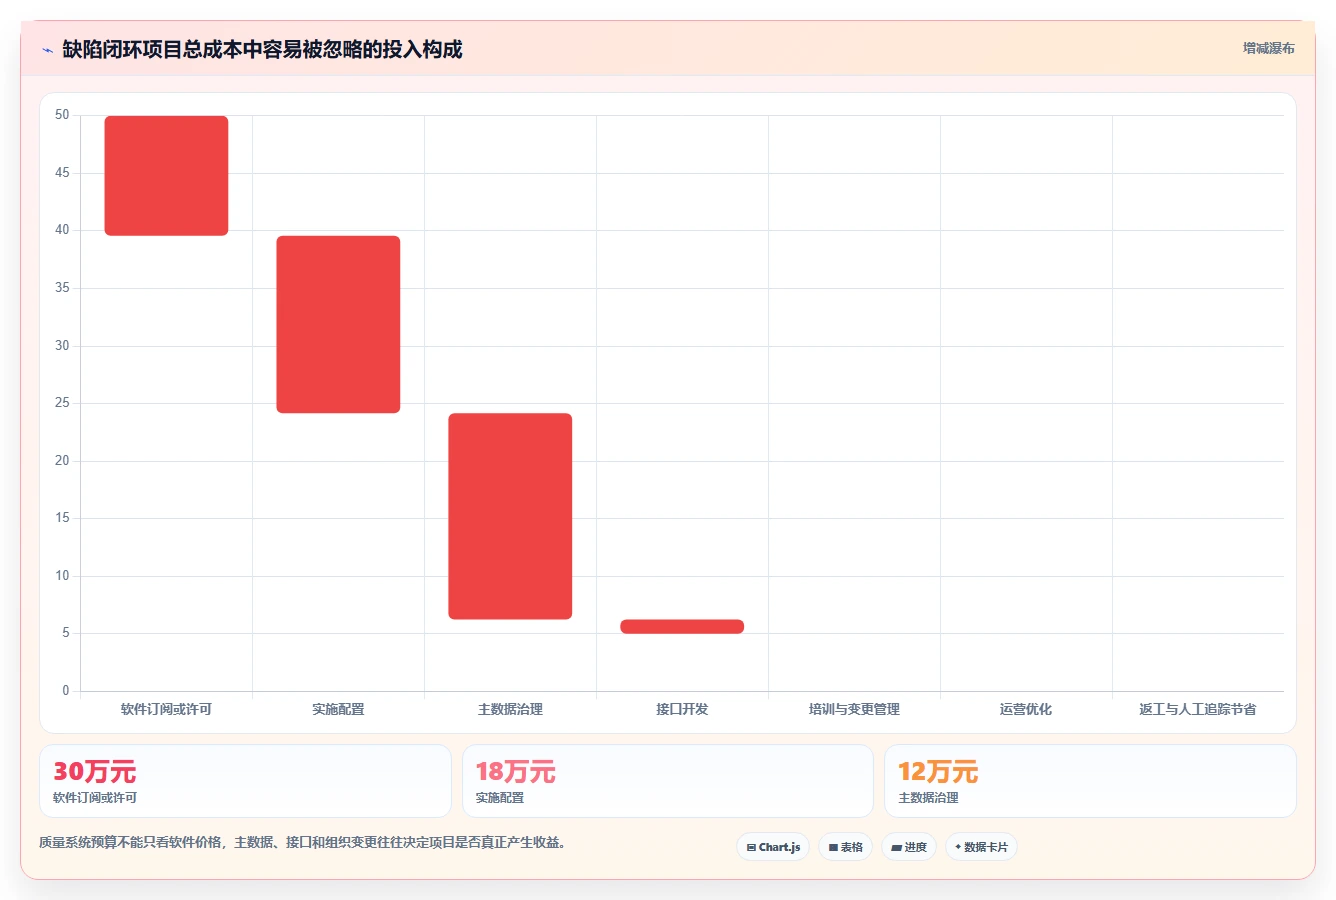The image size is (1336, 900).
Task: Click the 30万元 summary card
Action: 245,781
